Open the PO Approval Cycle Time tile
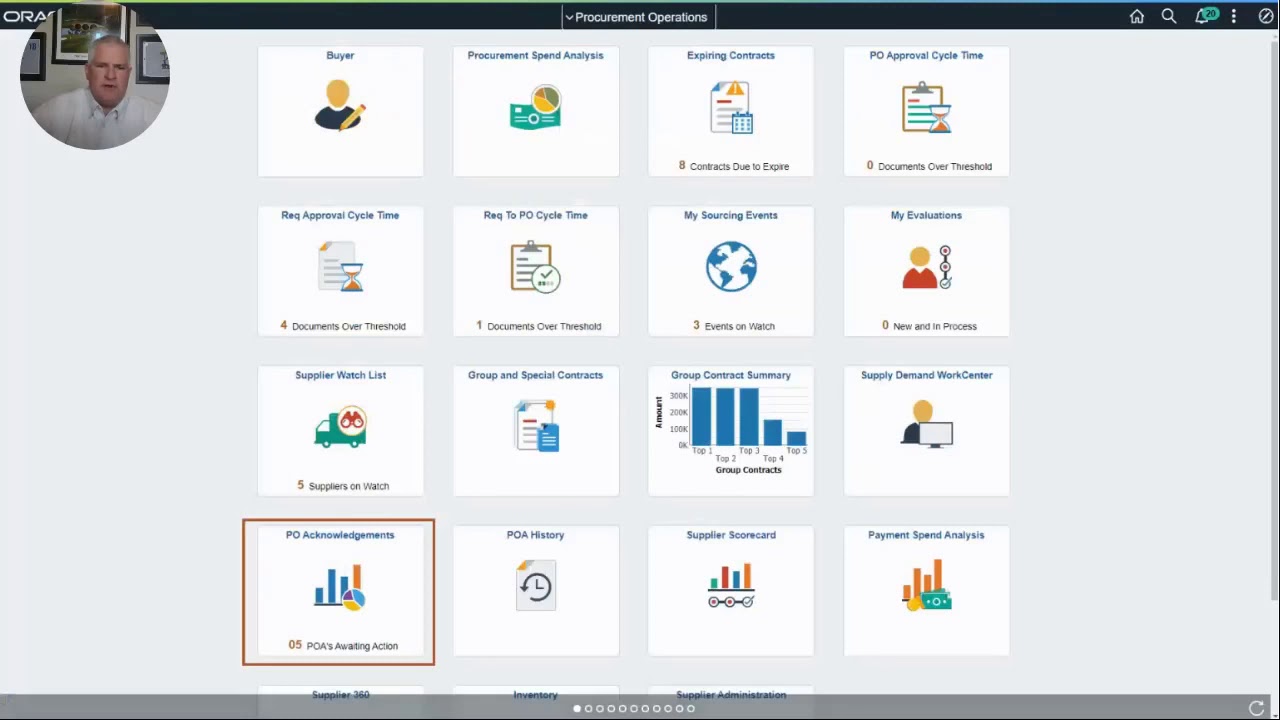This screenshot has height=720, width=1280. point(926,111)
